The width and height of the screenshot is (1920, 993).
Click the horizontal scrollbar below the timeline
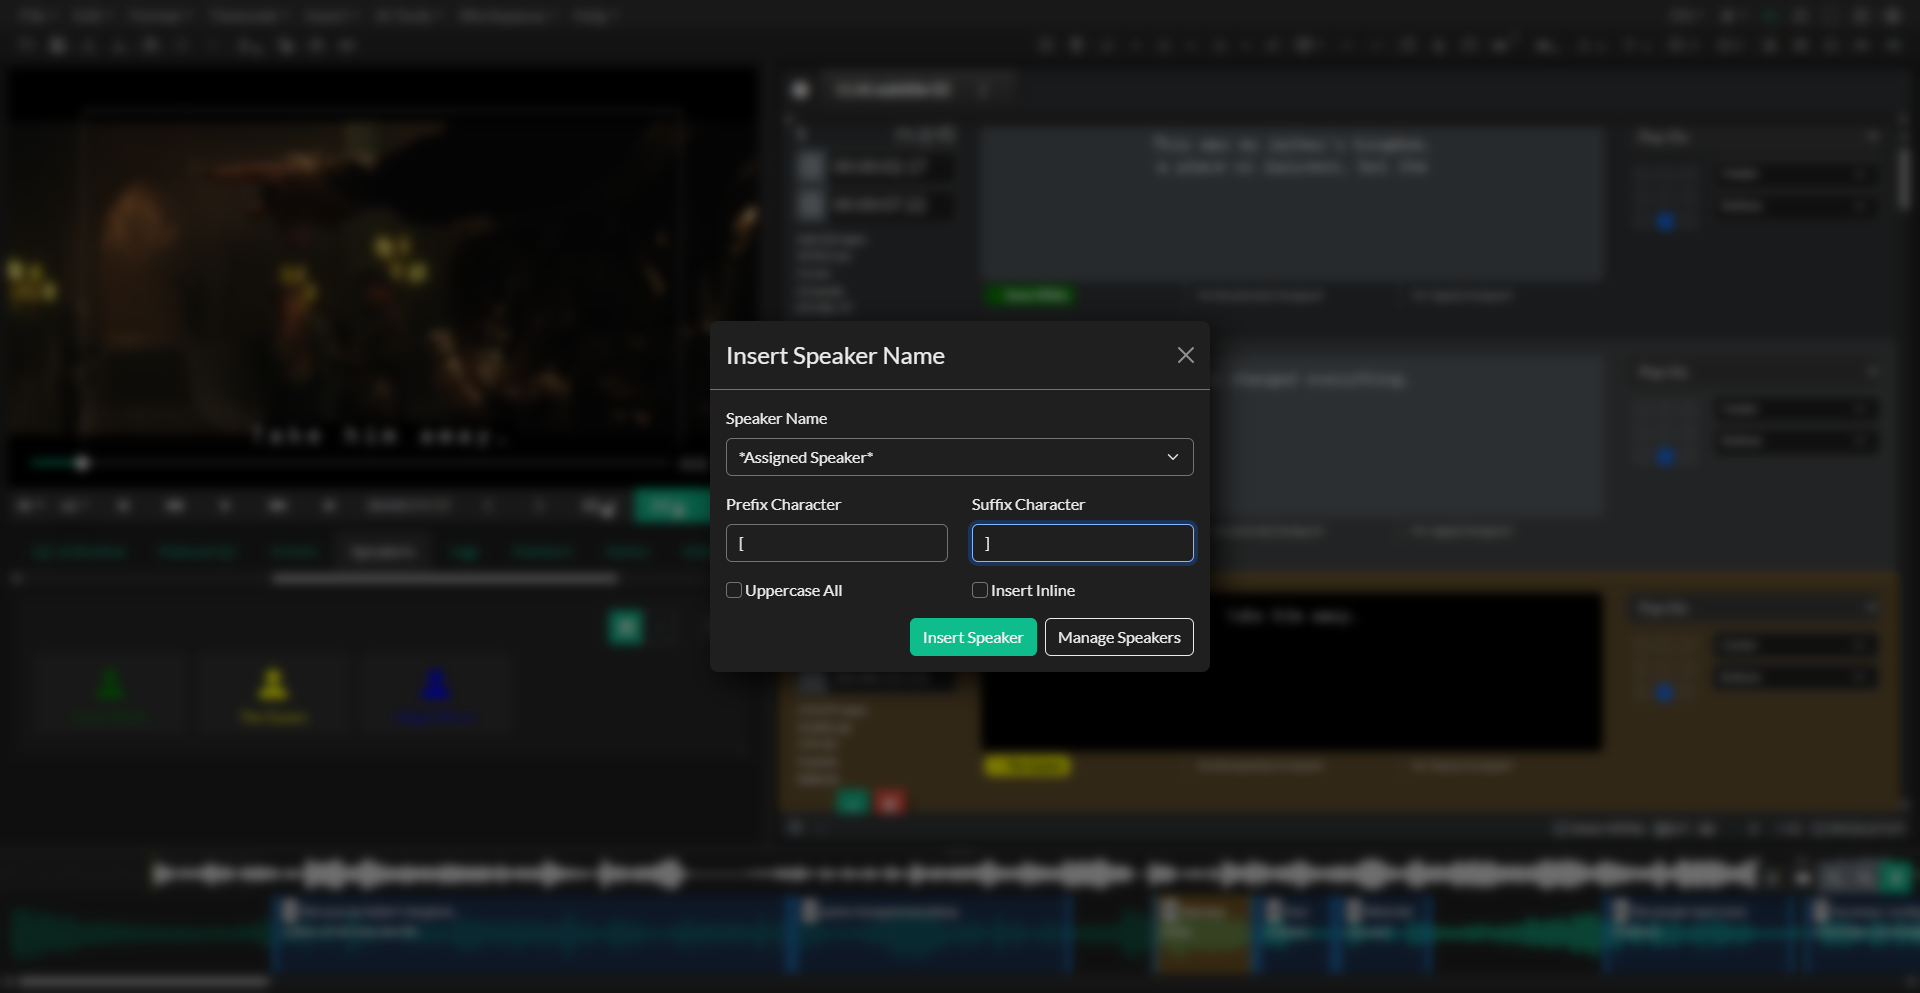coord(140,981)
